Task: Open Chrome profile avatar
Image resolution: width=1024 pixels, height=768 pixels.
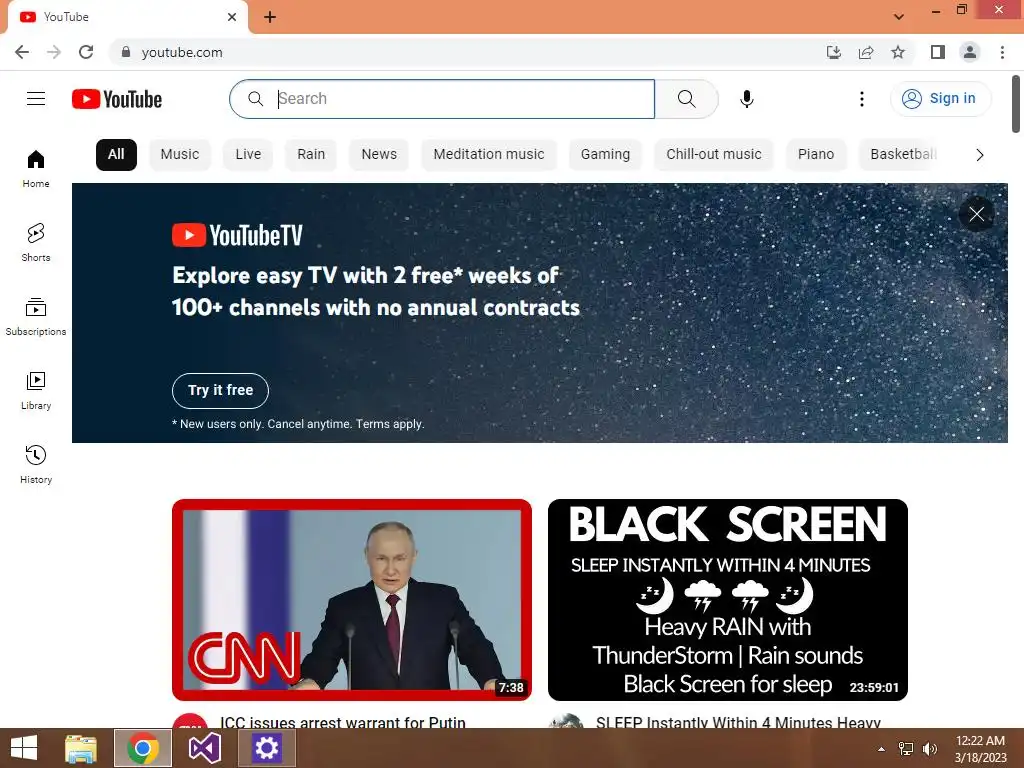Action: click(x=970, y=52)
